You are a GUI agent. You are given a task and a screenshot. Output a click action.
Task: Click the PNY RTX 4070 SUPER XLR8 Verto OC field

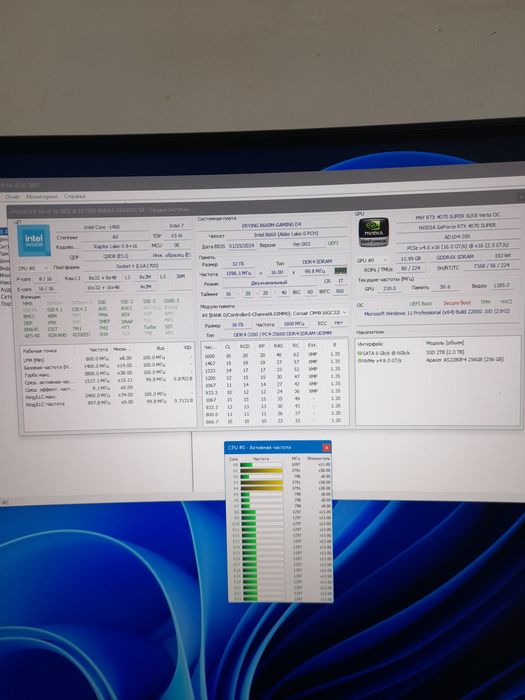pyautogui.click(x=458, y=216)
